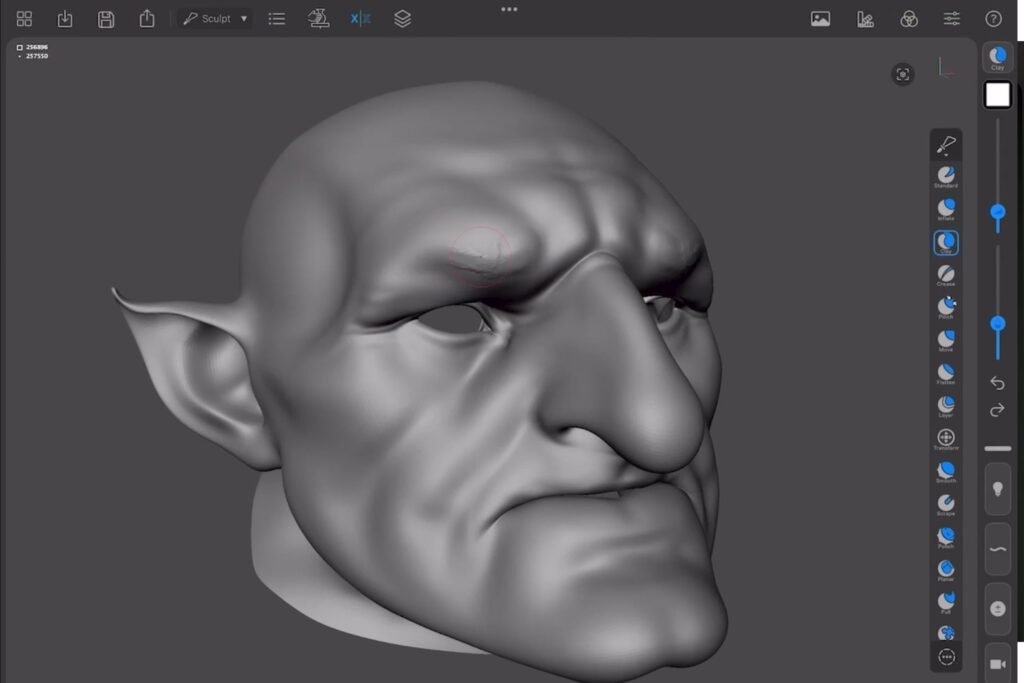
Task: Expand the current Clay tool settings
Action: [997, 57]
